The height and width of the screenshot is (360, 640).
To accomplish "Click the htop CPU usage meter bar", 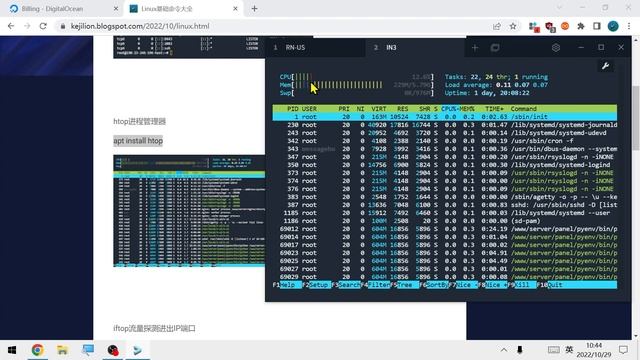I will 356,77.
